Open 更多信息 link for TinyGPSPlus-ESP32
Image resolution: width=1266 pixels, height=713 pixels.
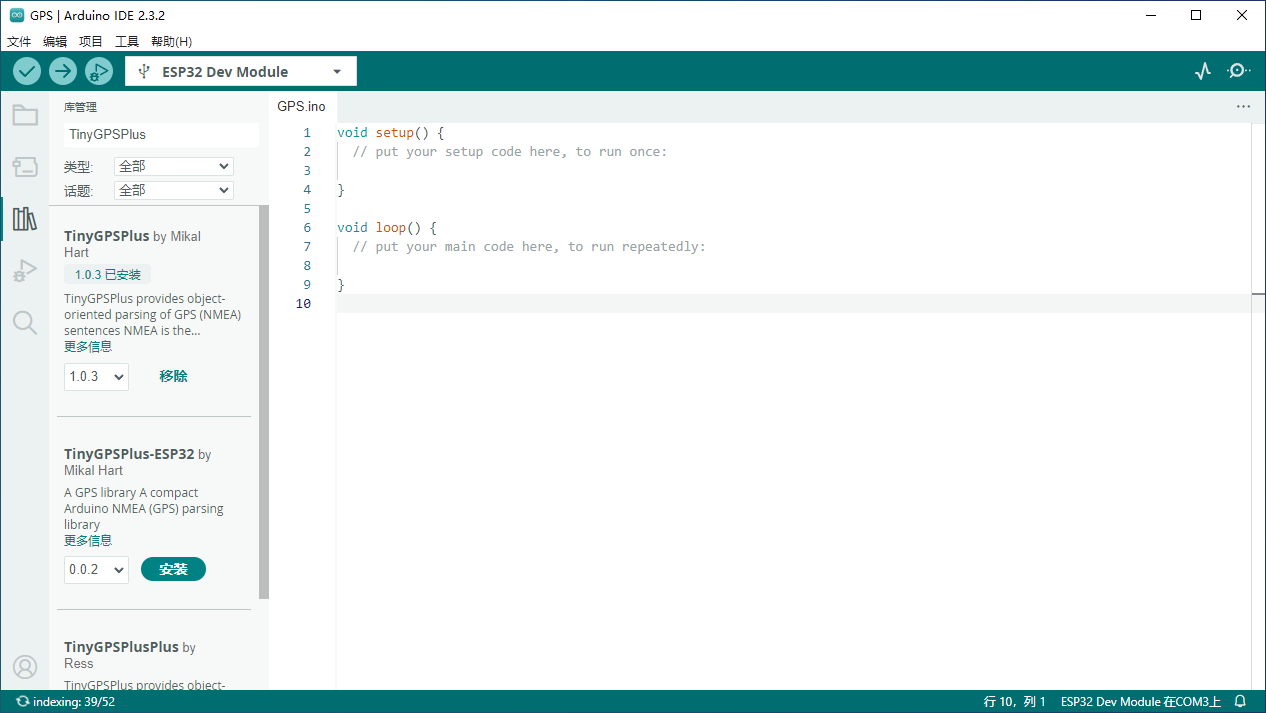[x=88, y=541]
